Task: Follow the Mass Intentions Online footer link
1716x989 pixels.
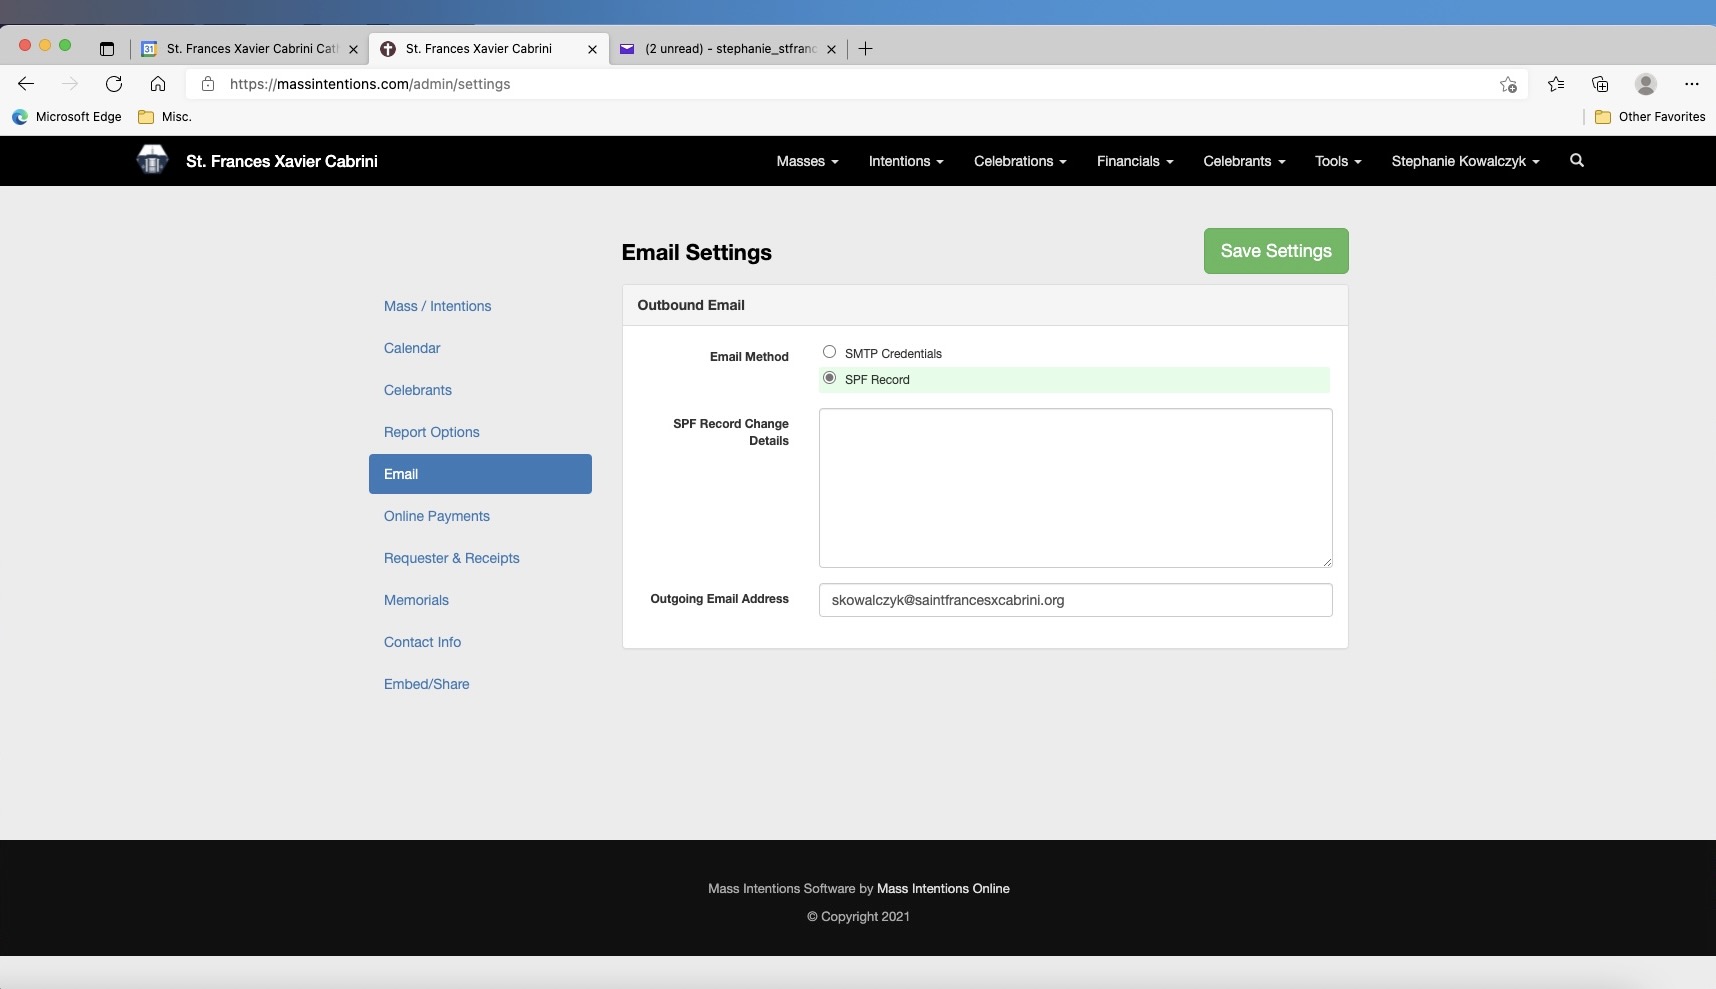Action: coord(942,888)
